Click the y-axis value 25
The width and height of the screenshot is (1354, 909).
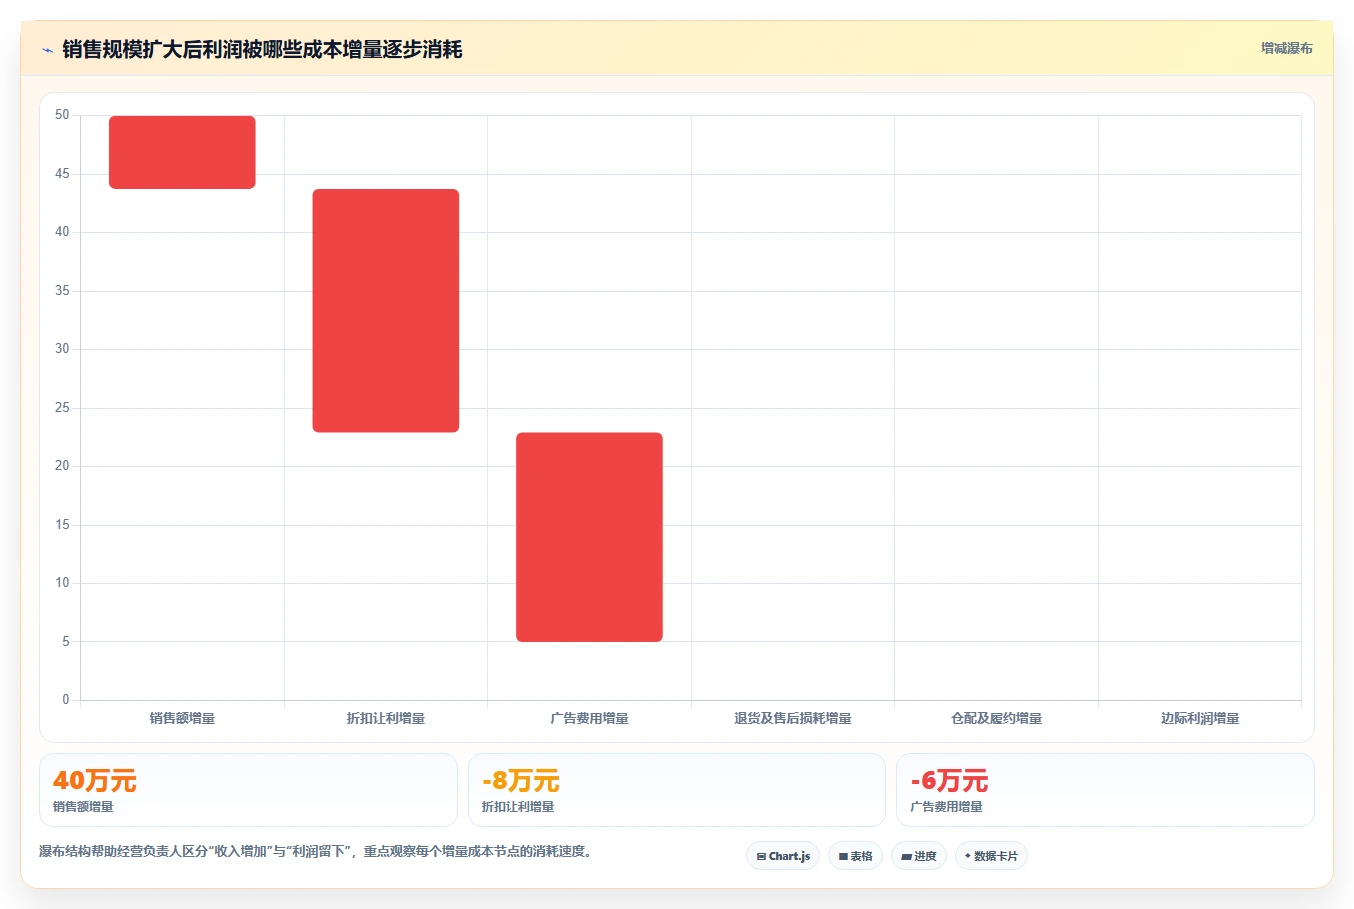pos(62,407)
